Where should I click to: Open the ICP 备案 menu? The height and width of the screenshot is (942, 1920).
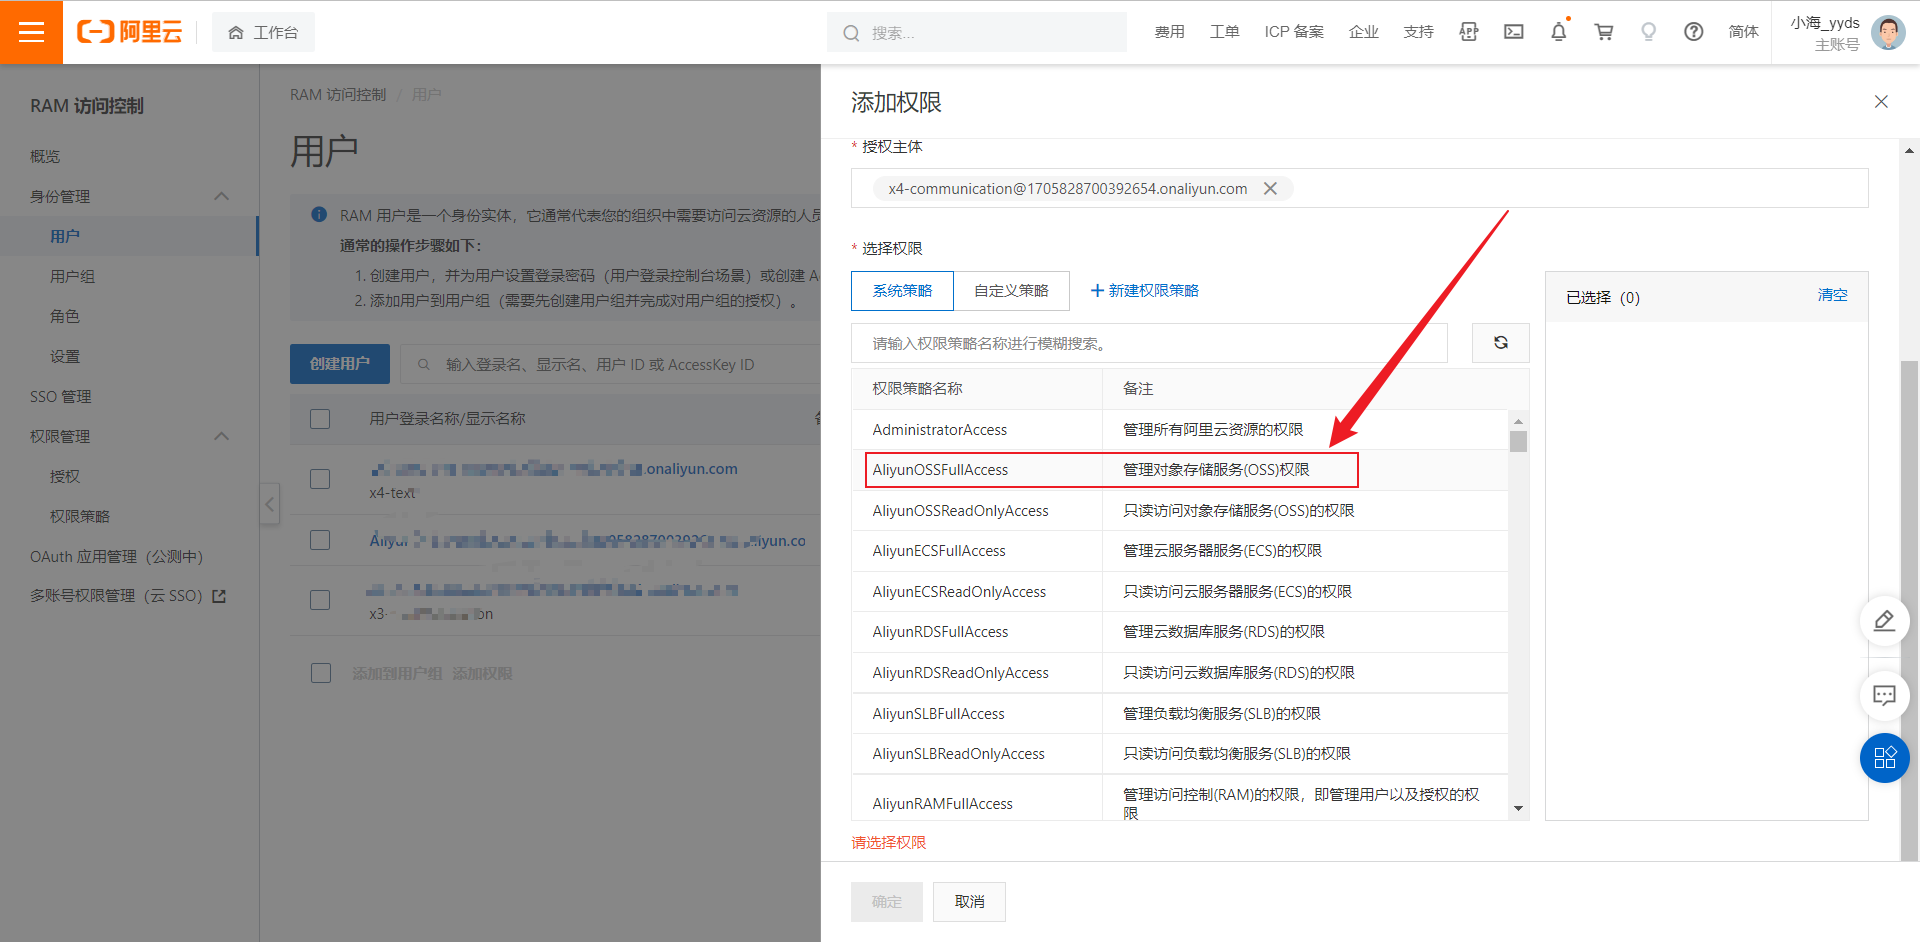1294,32
